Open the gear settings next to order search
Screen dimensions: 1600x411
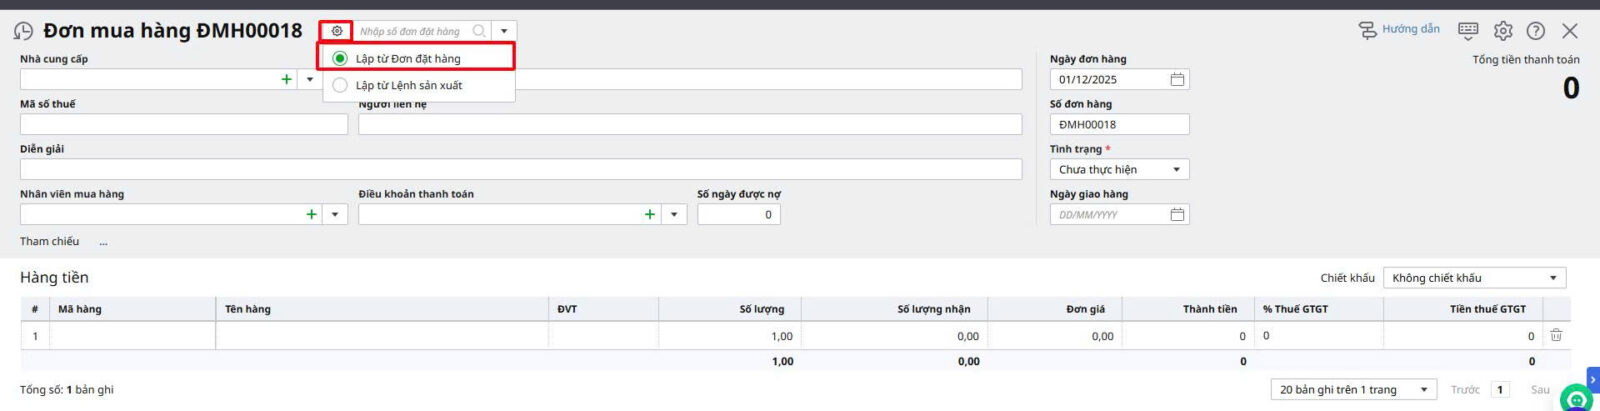pyautogui.click(x=337, y=31)
